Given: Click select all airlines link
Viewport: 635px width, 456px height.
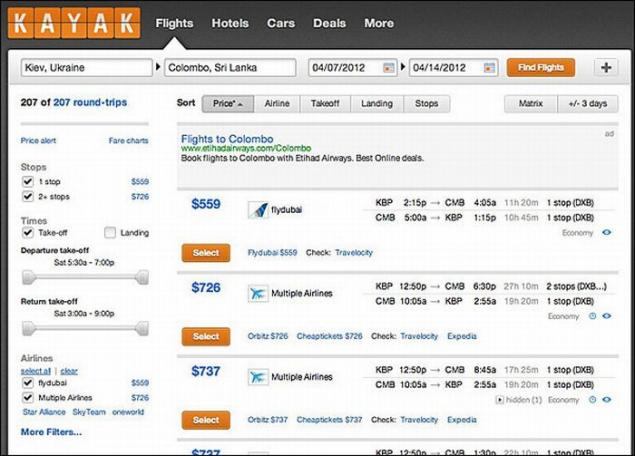Looking at the screenshot, I should coord(36,371).
